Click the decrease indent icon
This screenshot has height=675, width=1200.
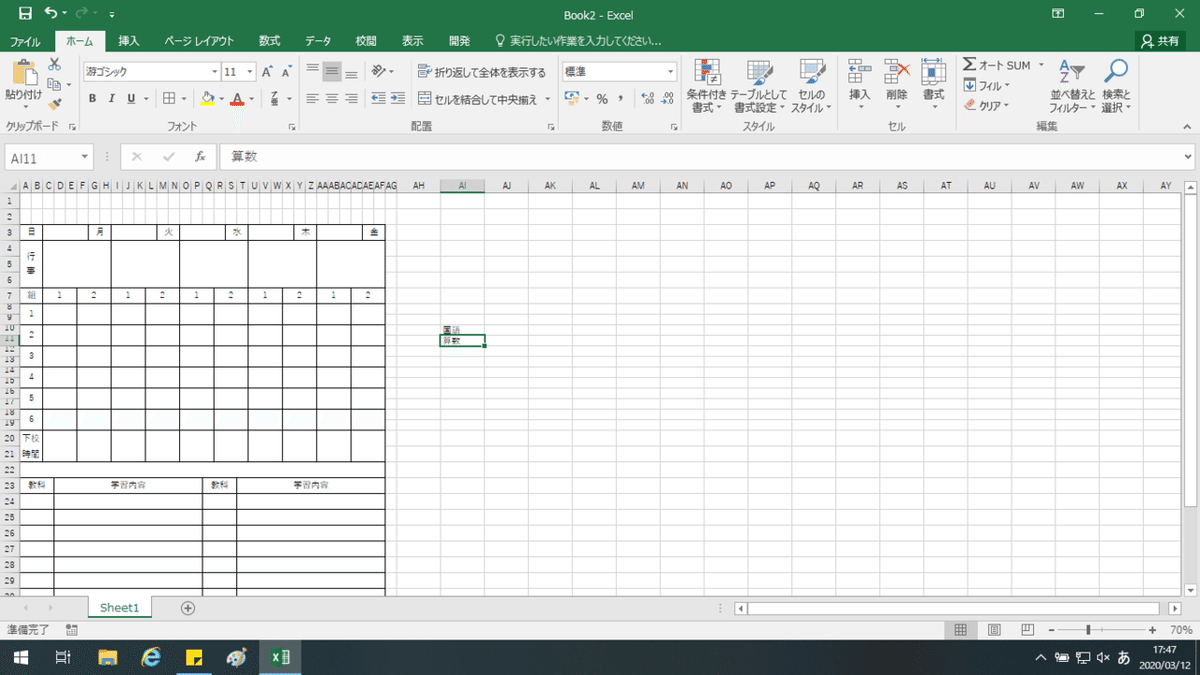pos(378,98)
